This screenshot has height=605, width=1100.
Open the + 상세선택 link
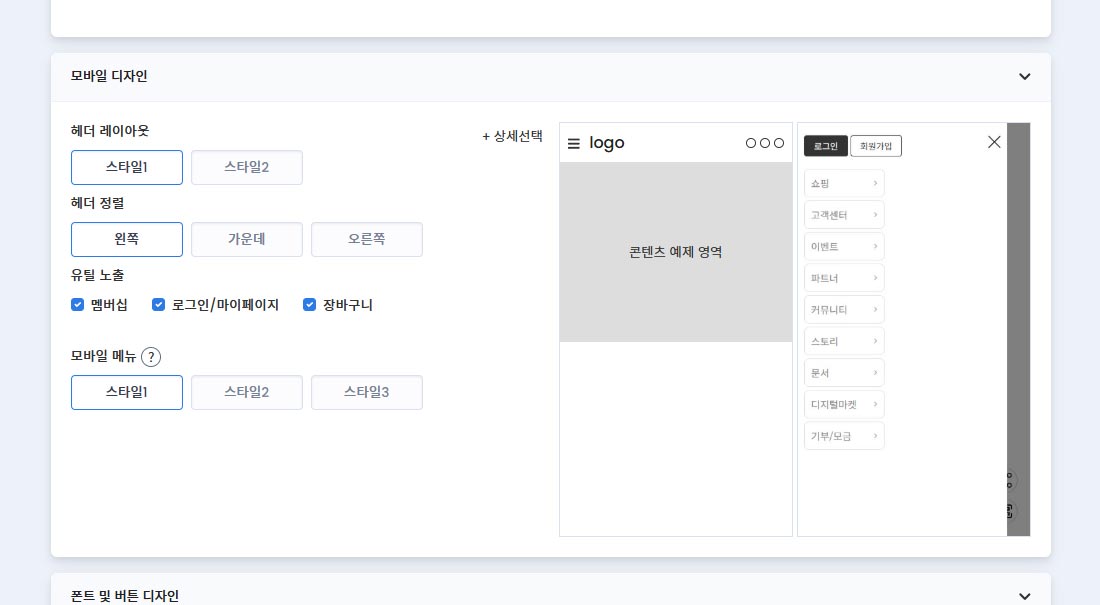(x=512, y=136)
